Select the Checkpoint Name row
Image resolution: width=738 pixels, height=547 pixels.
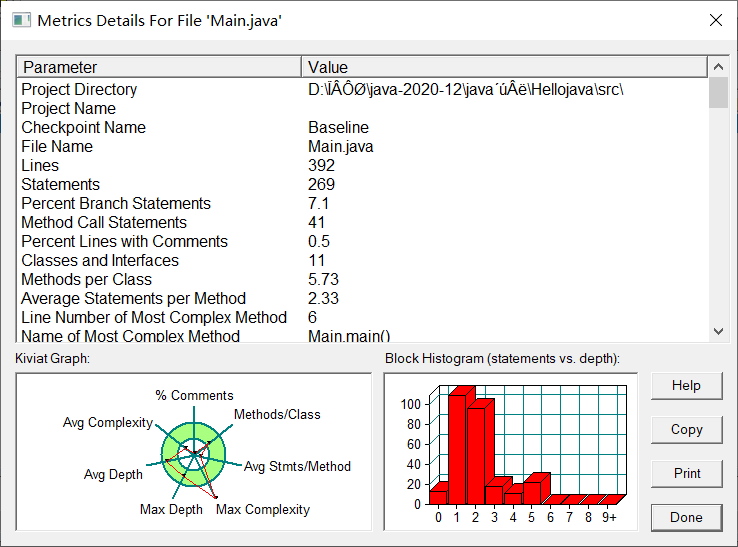pyautogui.click(x=362, y=128)
